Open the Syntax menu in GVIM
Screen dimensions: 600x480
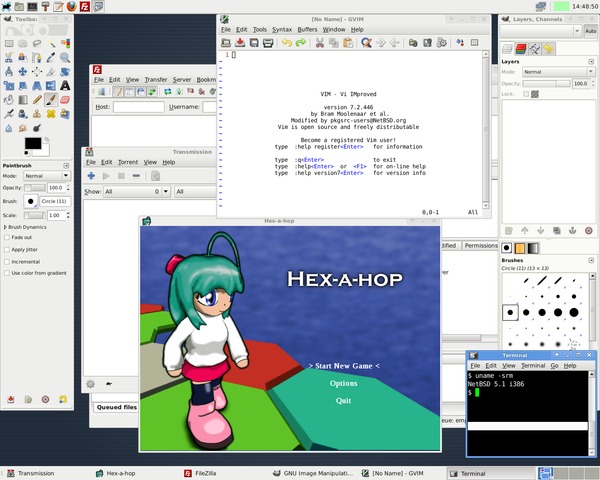click(282, 30)
